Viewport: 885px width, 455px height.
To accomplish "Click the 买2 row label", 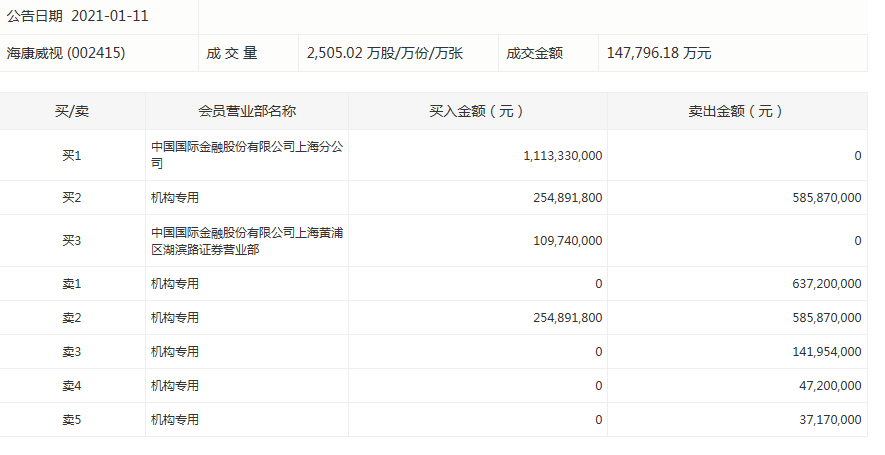I will tap(72, 198).
